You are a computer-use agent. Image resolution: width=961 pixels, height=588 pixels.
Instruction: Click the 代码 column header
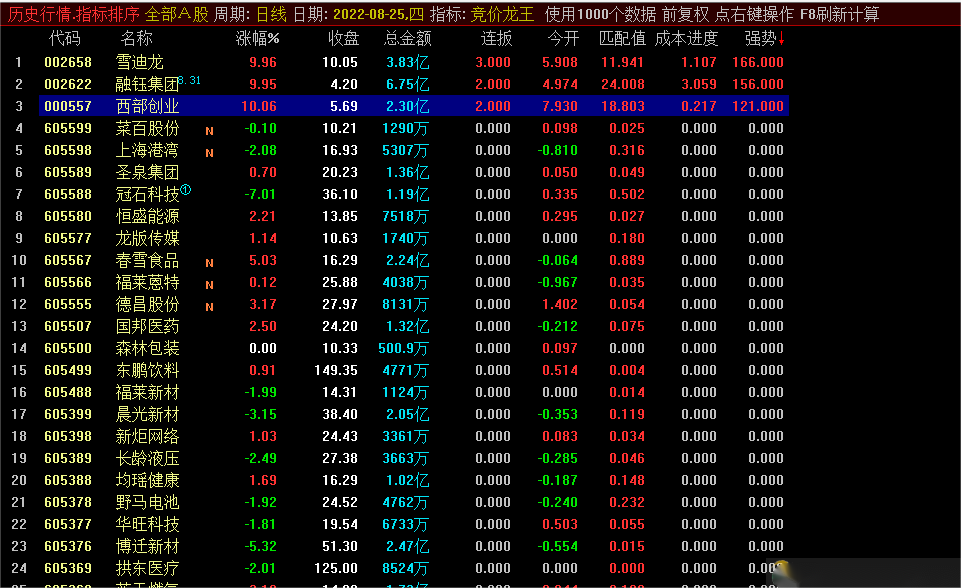click(64, 39)
